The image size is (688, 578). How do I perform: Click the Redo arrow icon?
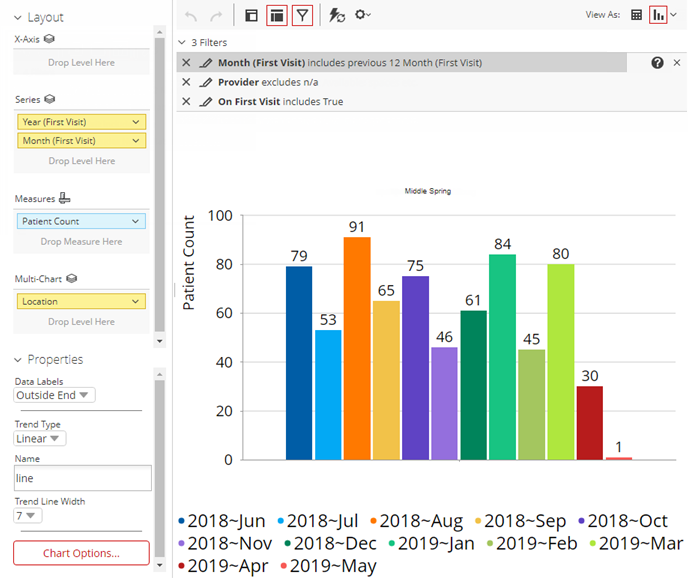click(216, 16)
